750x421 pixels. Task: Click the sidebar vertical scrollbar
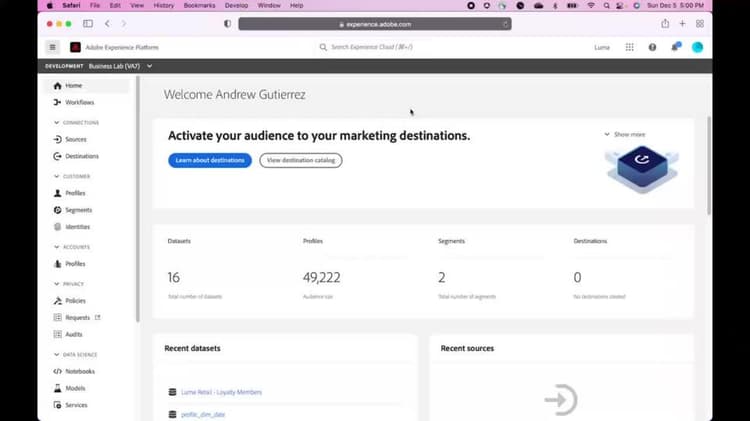point(138,199)
